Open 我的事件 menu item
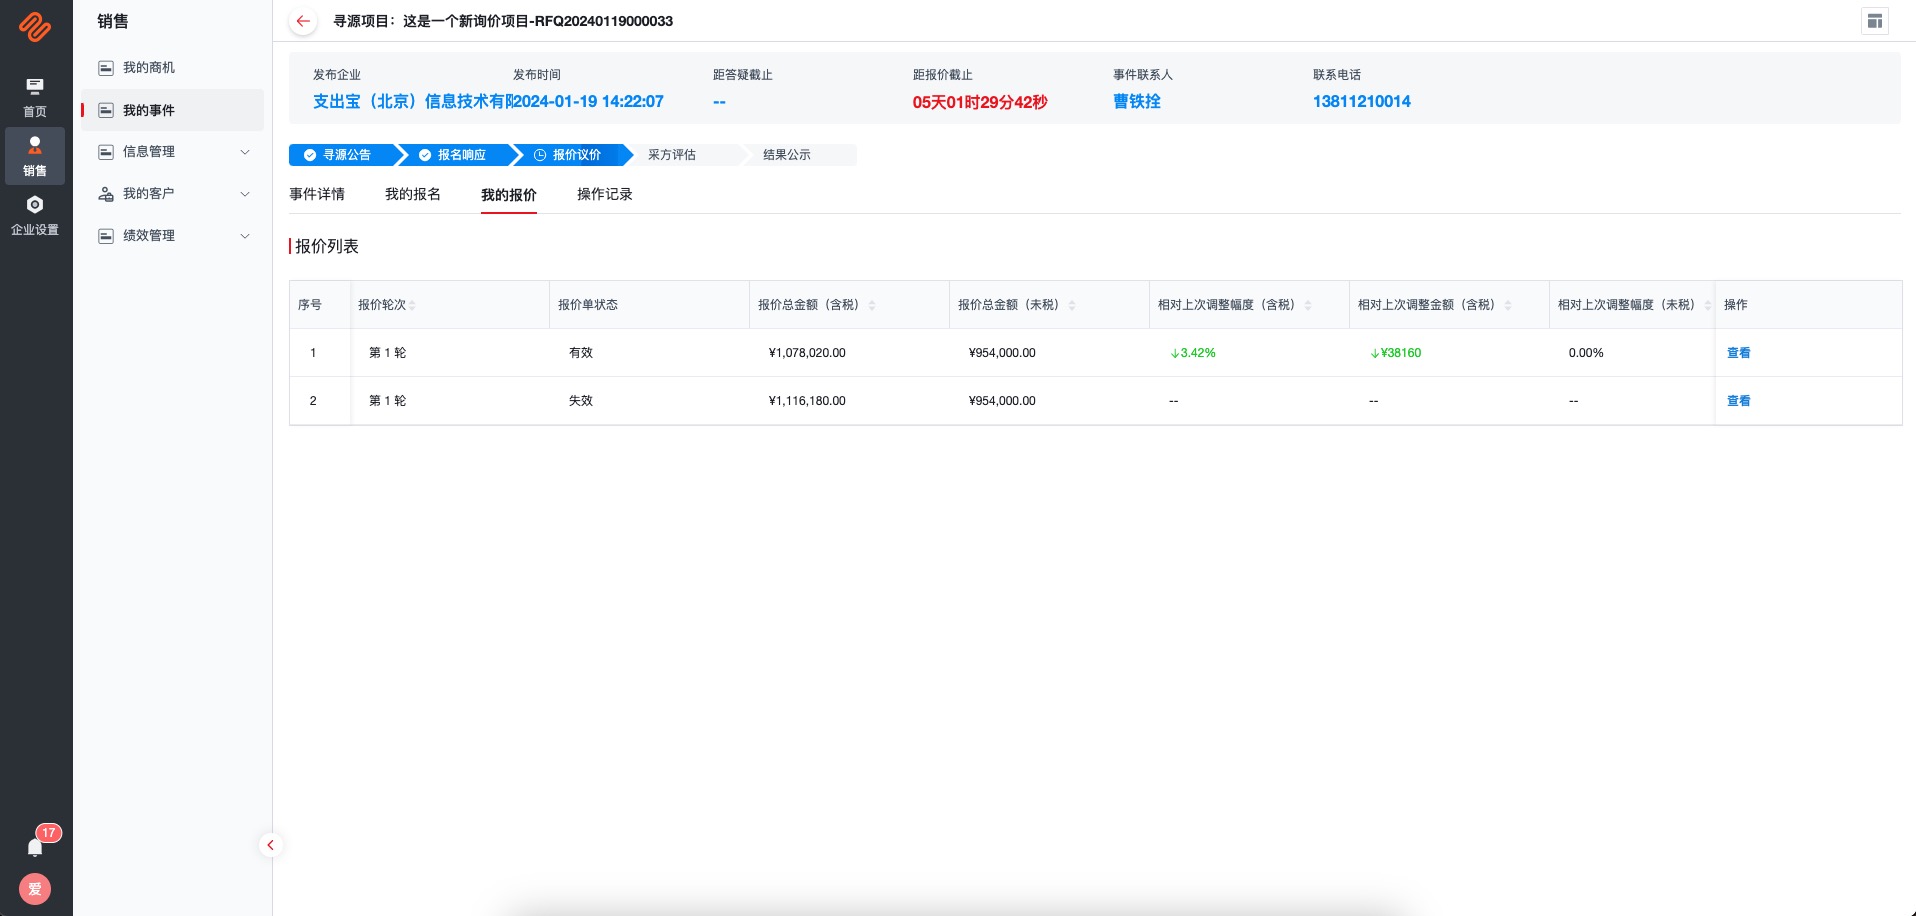Screen dimensions: 1916x916 [x=173, y=110]
